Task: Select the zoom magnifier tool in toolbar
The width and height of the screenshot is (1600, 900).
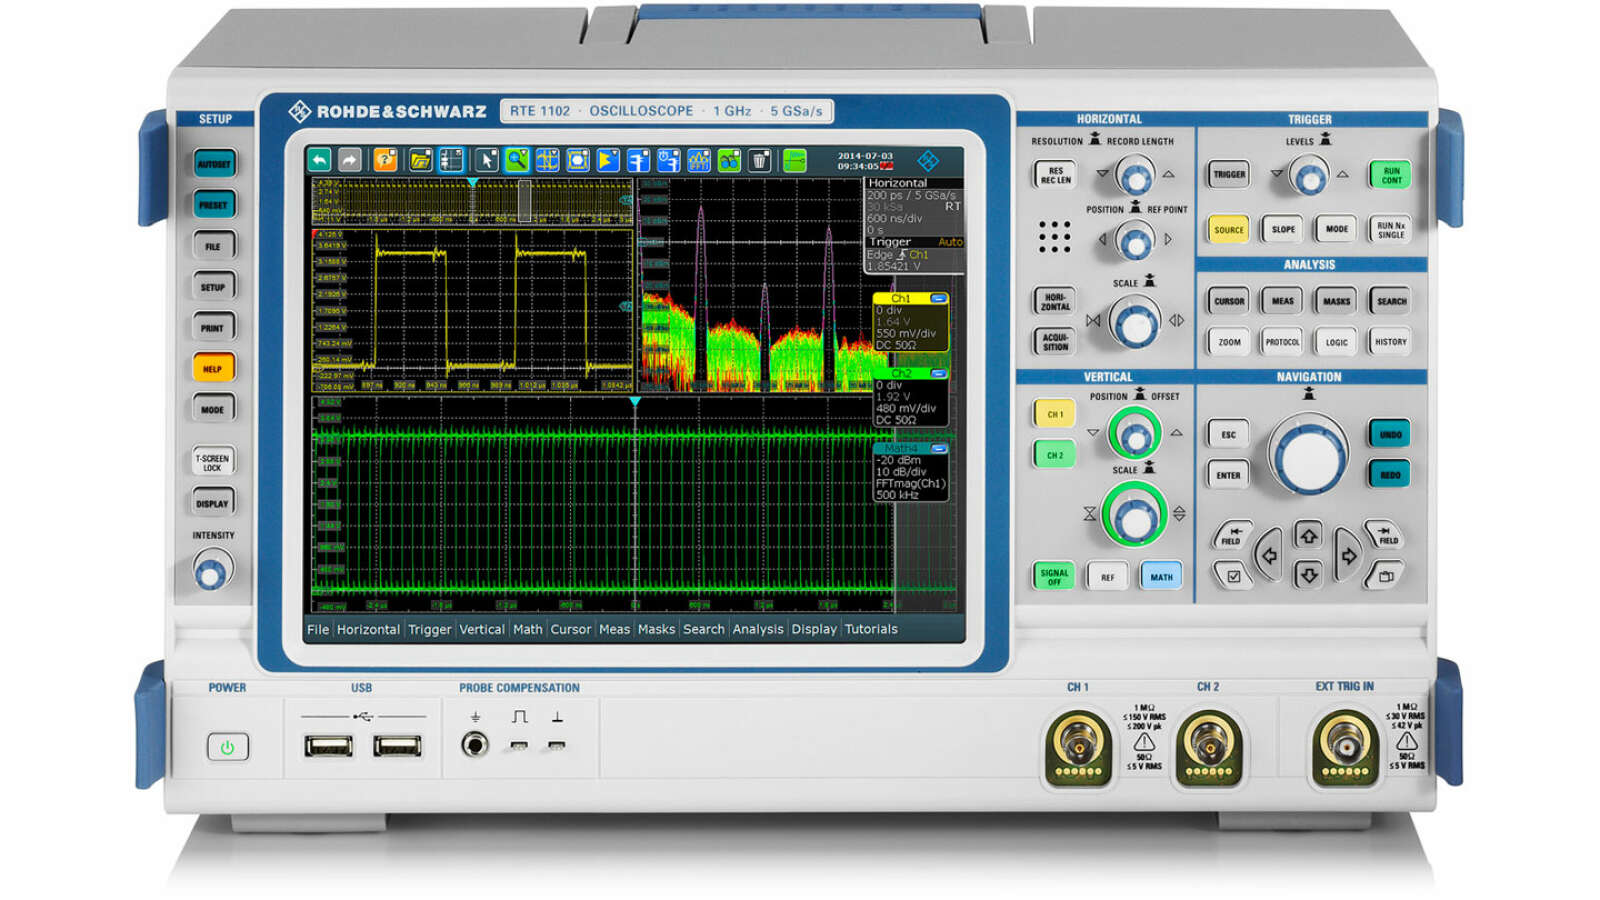Action: (x=516, y=160)
